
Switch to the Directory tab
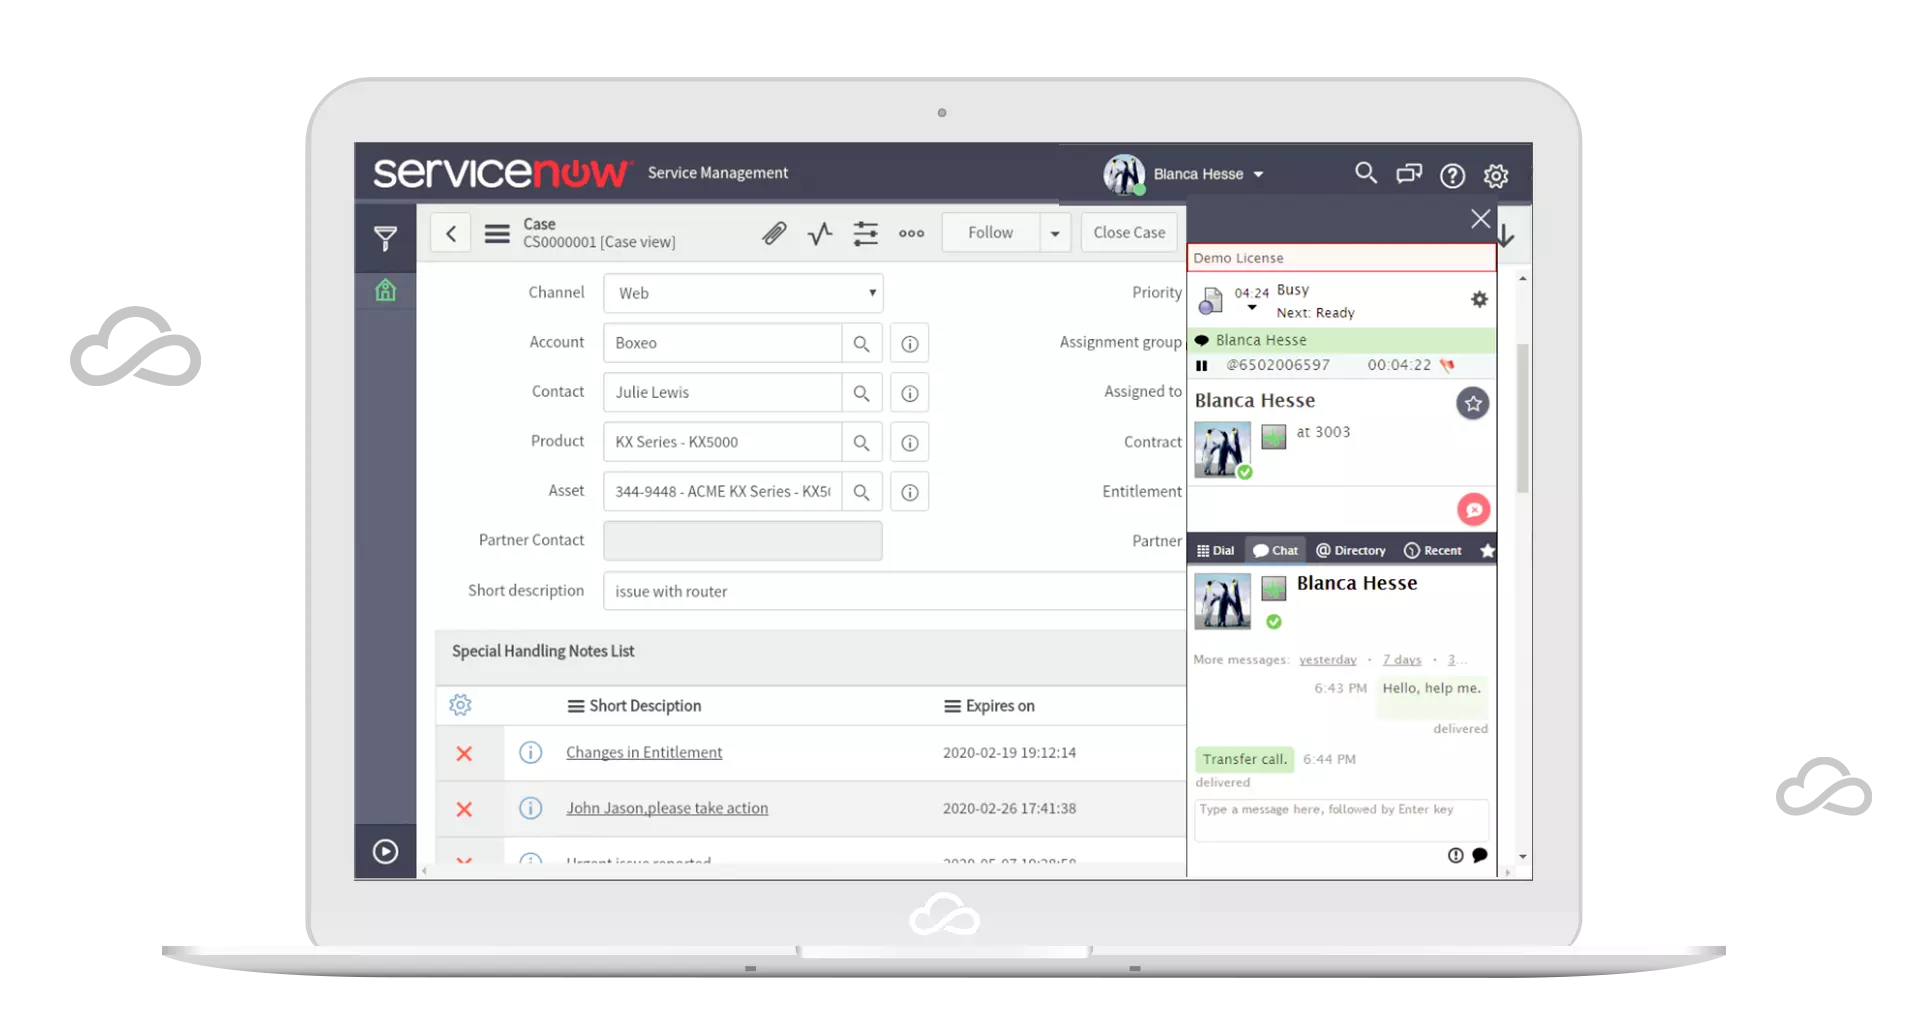click(1351, 551)
